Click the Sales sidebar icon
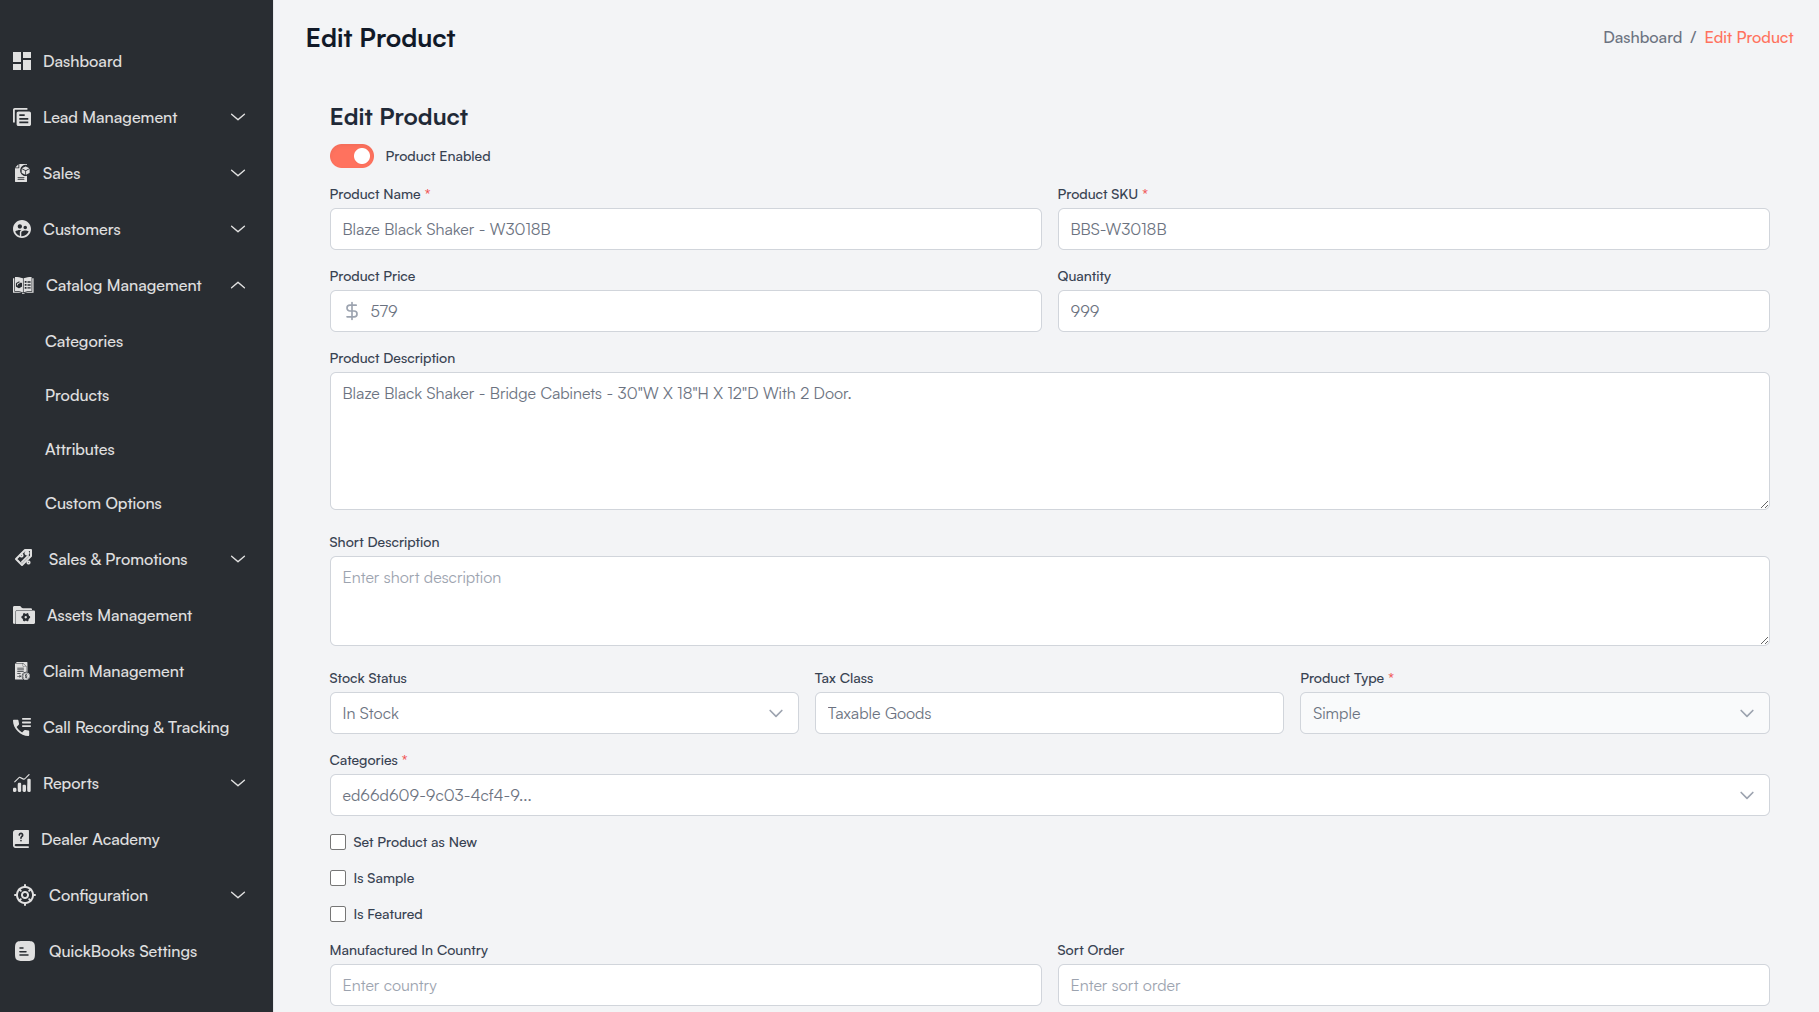1819x1012 pixels. point(22,173)
